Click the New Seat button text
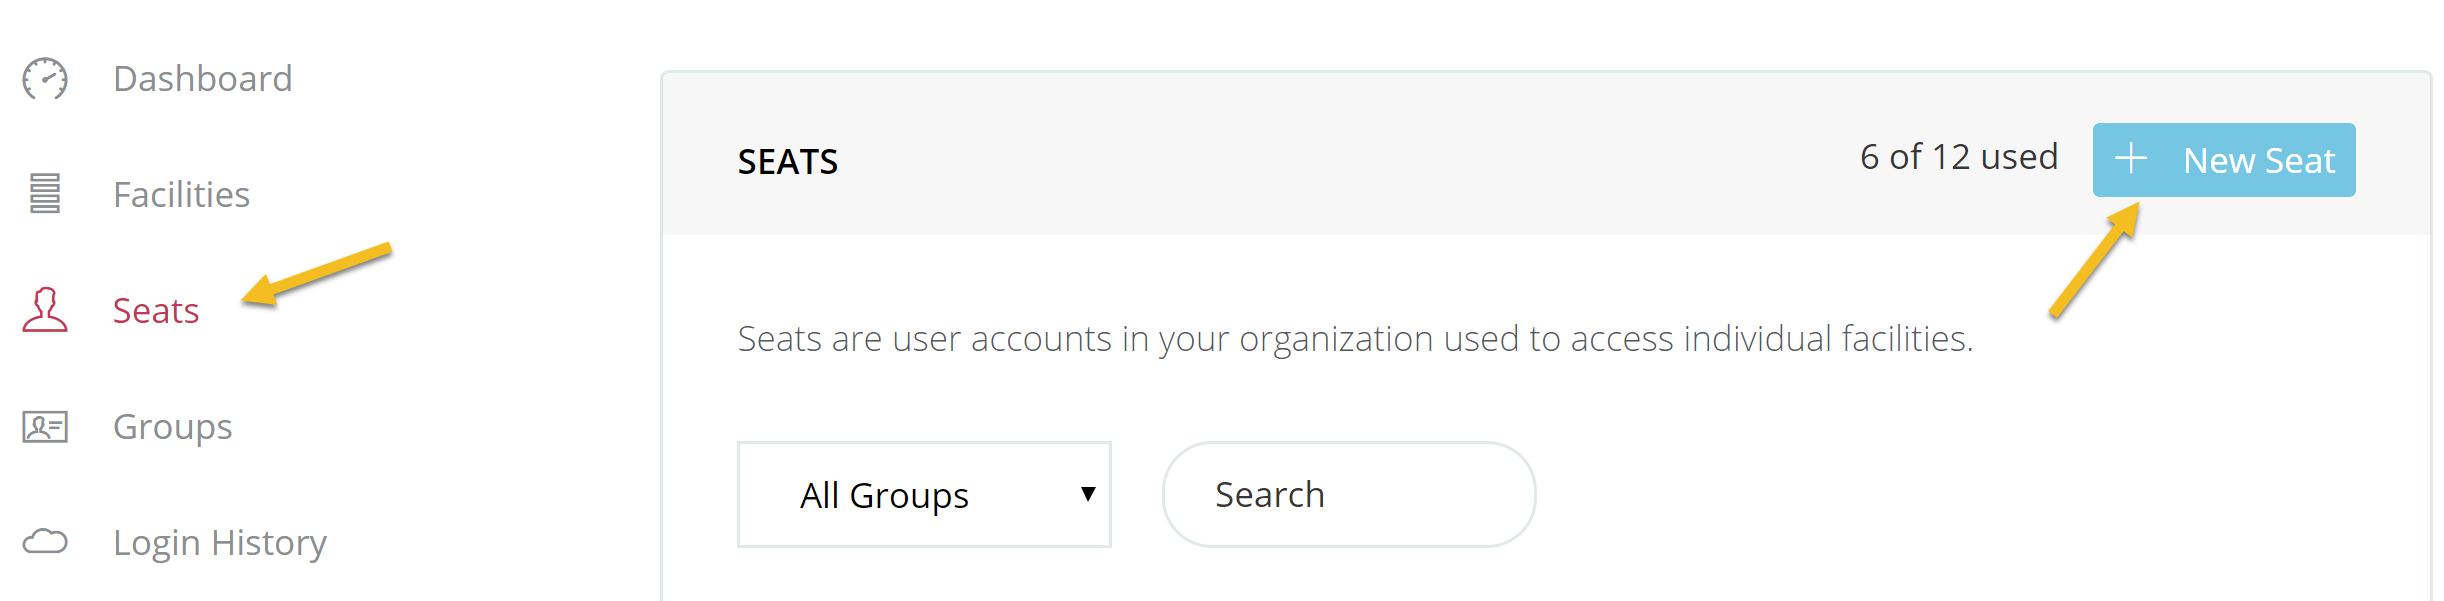Screen dimensions: 2444x601 coord(2259,160)
